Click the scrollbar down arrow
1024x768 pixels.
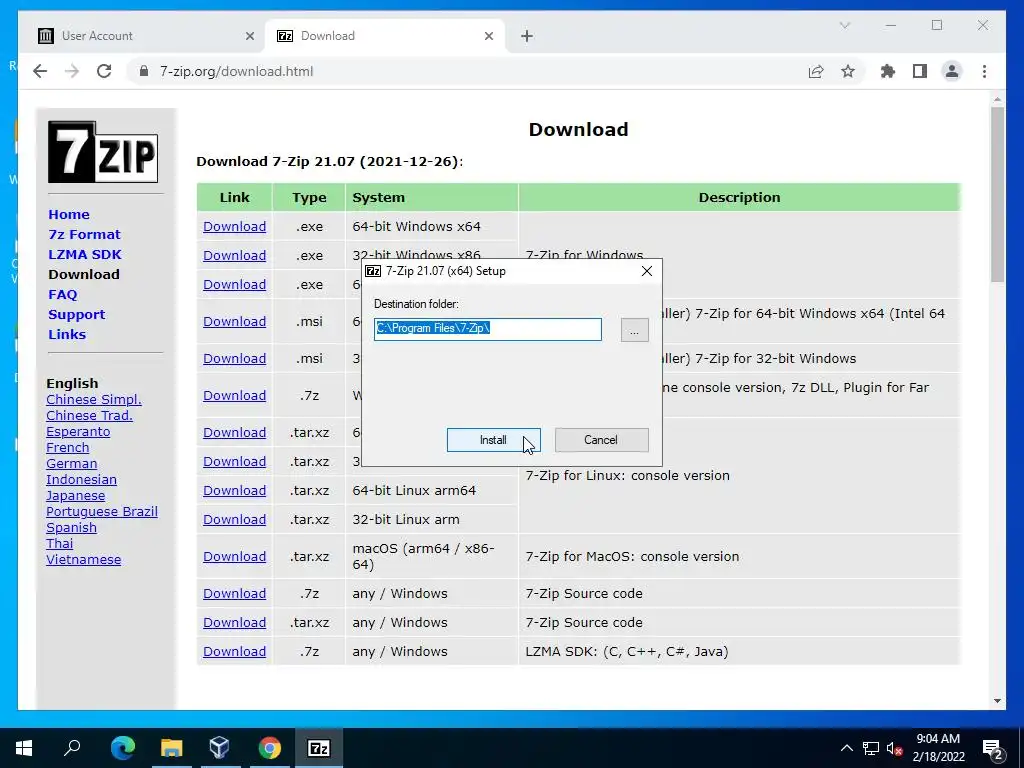(997, 701)
